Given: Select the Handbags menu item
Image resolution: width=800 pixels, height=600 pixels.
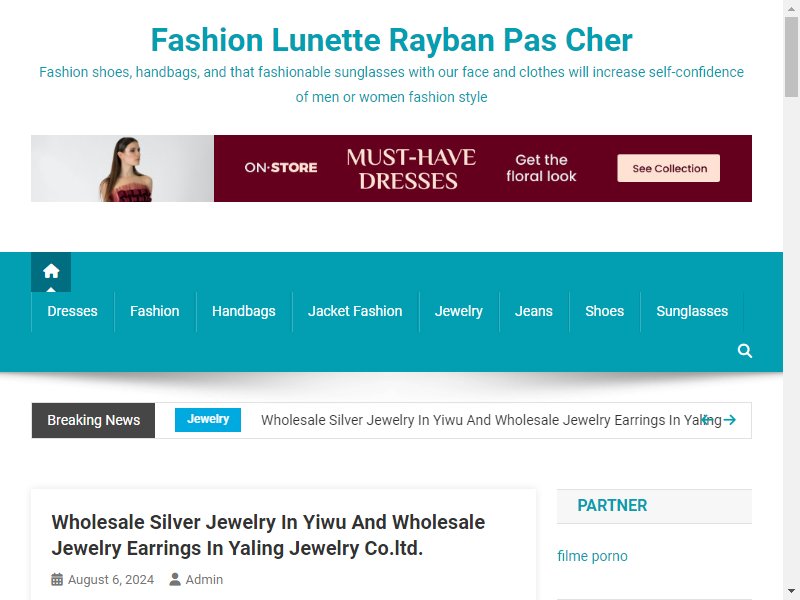Looking at the screenshot, I should [x=244, y=311].
